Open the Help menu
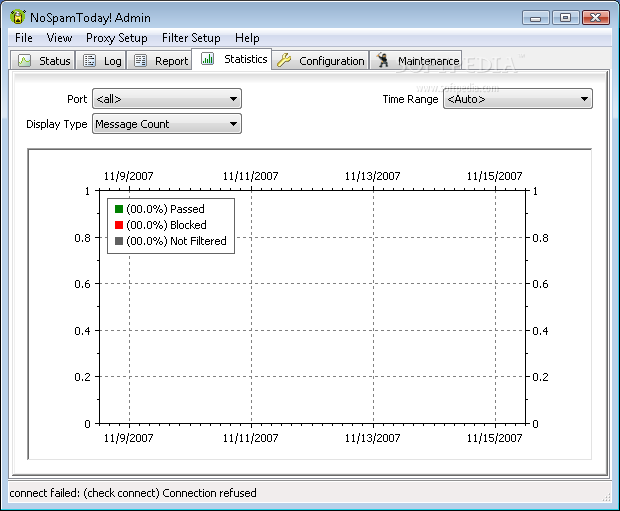Viewport: 620px width, 511px height. pos(247,38)
